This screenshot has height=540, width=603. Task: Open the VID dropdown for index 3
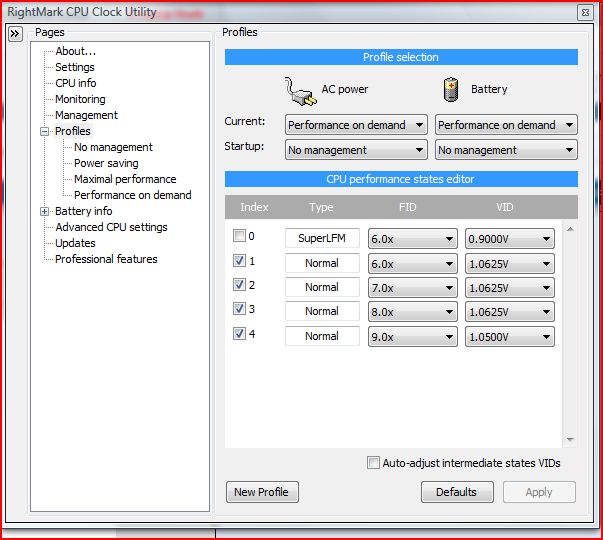pos(510,312)
